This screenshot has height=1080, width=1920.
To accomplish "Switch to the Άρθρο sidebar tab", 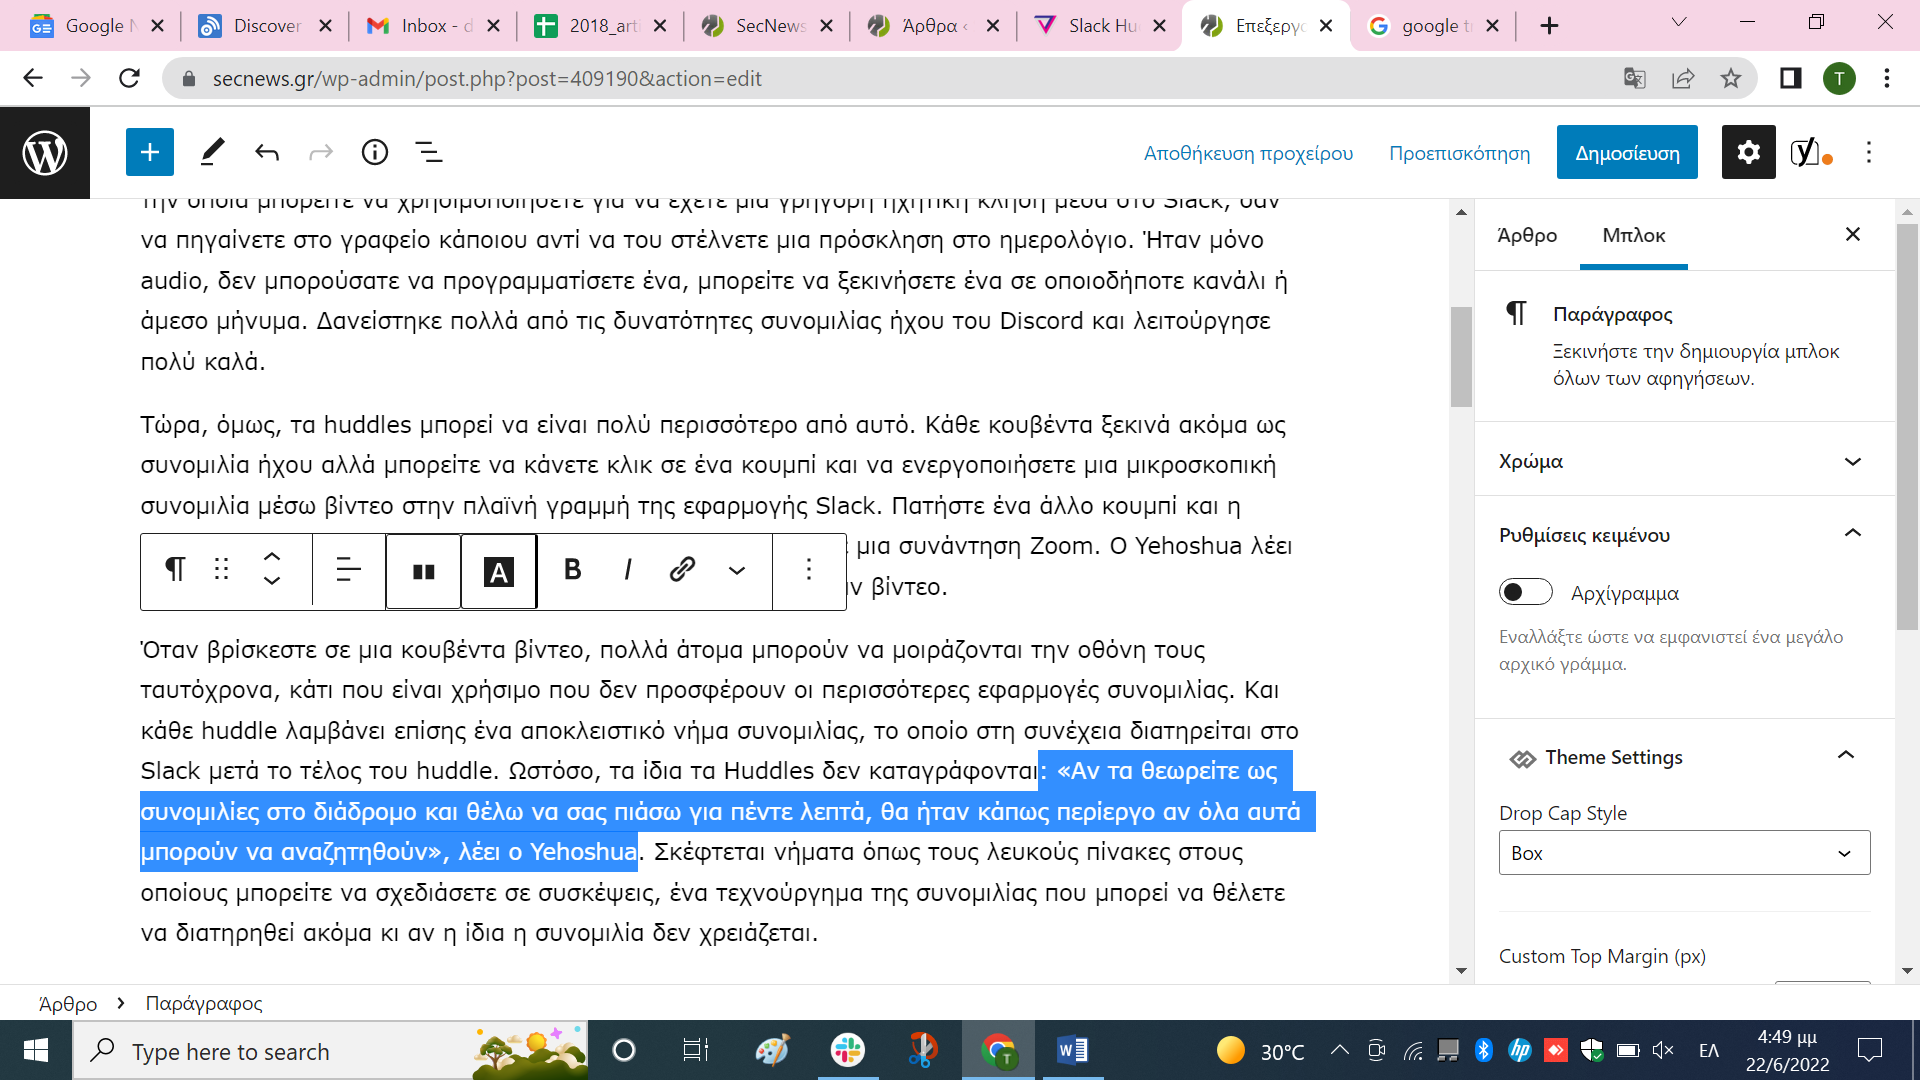I will tap(1527, 235).
